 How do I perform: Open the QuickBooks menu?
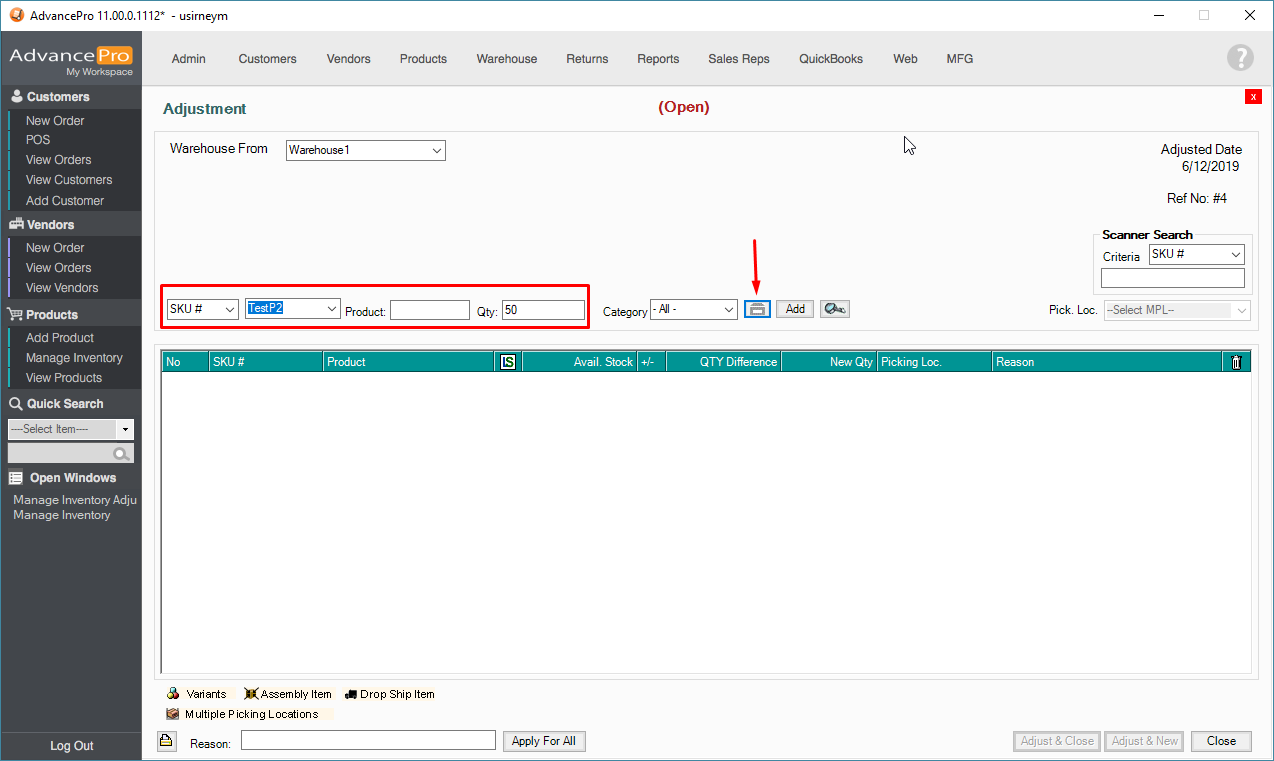(830, 59)
